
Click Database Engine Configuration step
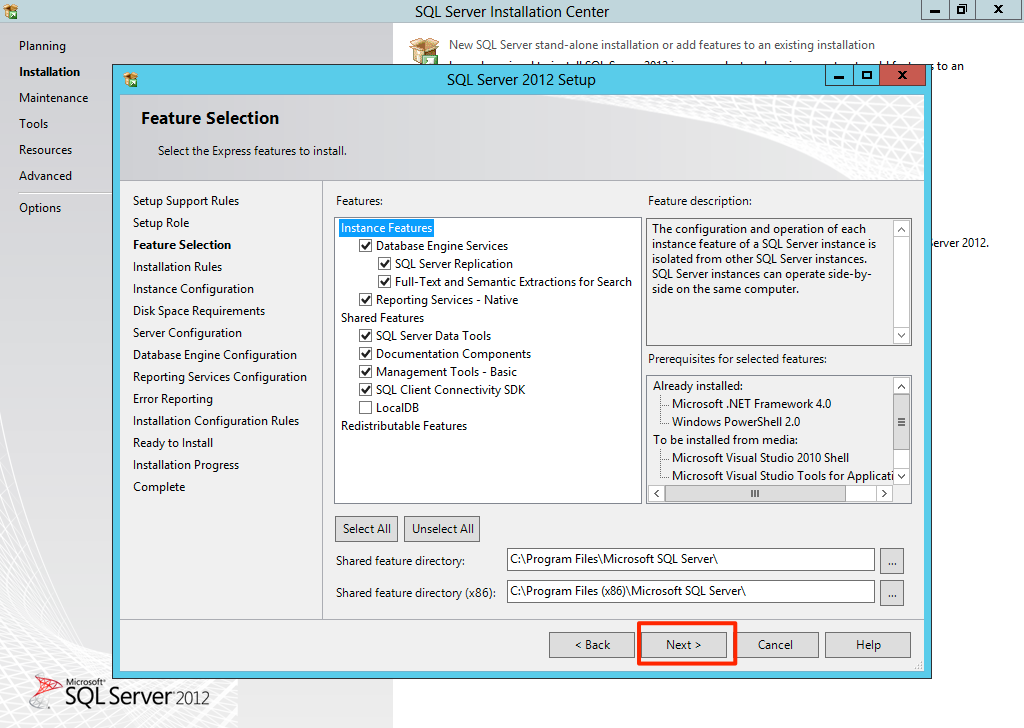tap(215, 355)
